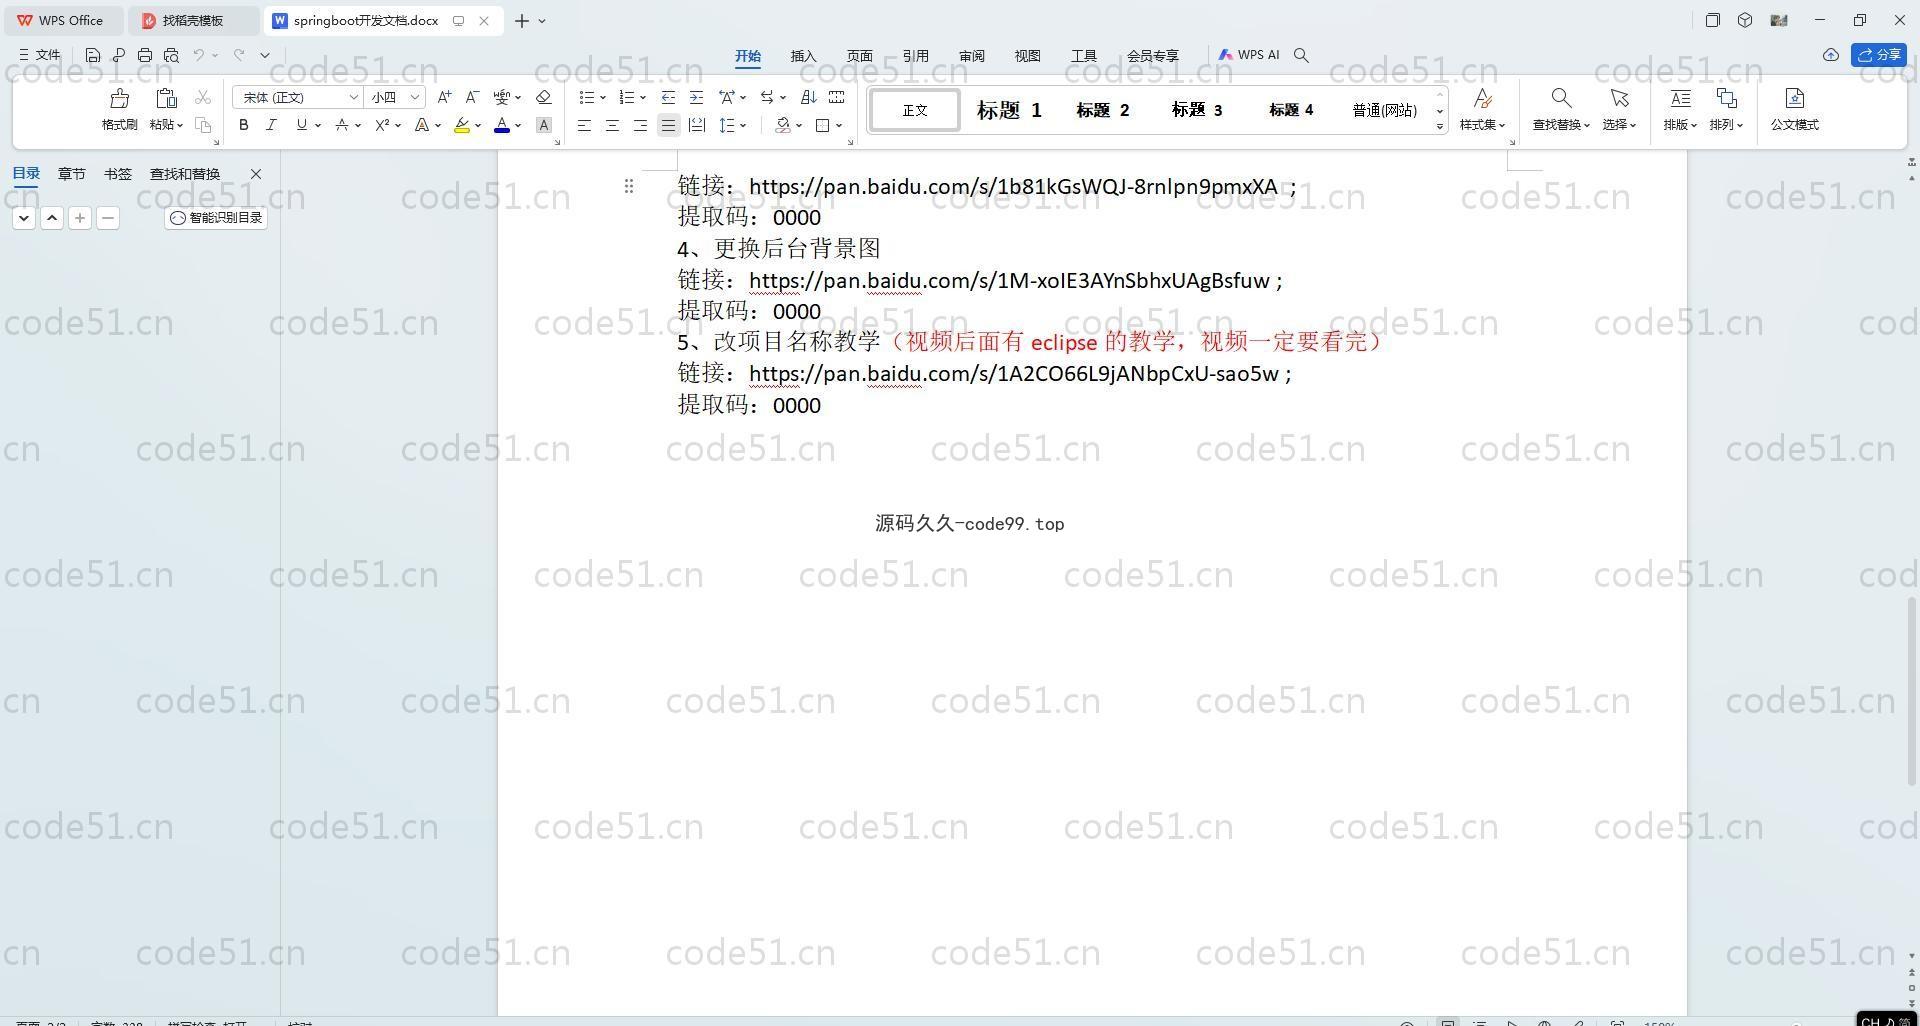Click the paragraph drag handle beside the link line
This screenshot has width=1920, height=1026.
click(x=628, y=186)
